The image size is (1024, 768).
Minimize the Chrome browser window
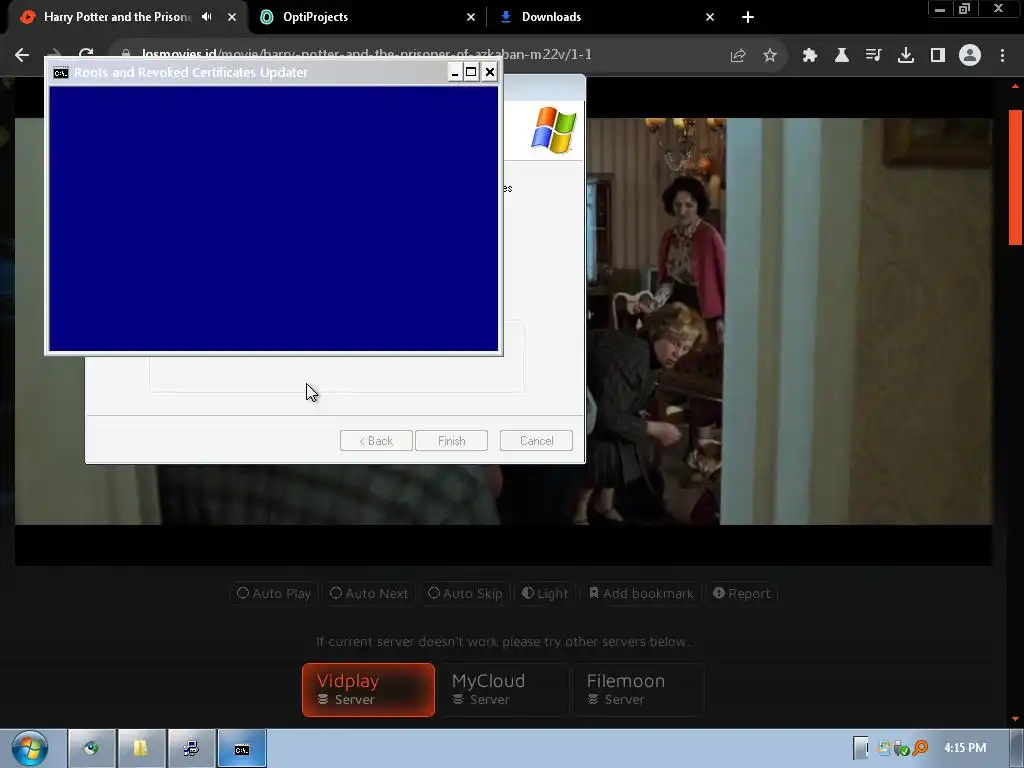pyautogui.click(x=940, y=9)
